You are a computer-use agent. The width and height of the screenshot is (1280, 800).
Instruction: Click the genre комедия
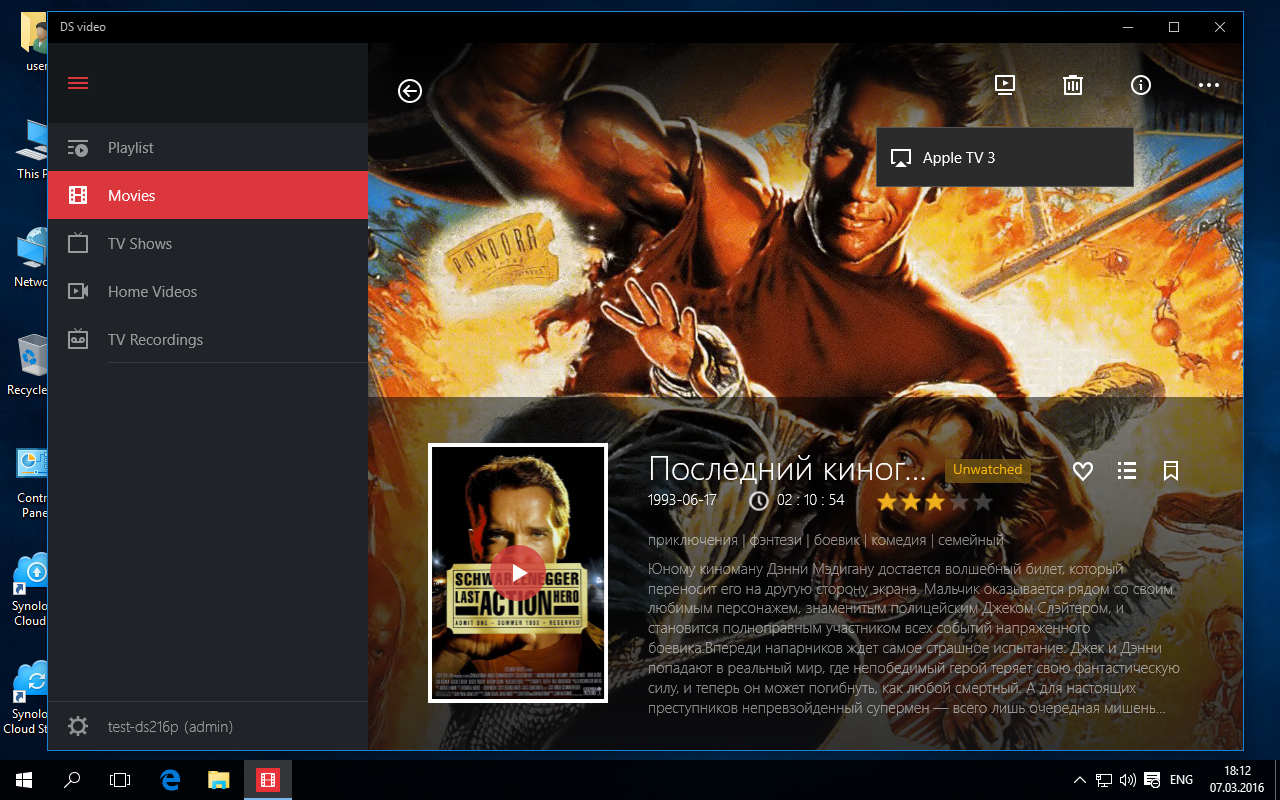(x=899, y=540)
